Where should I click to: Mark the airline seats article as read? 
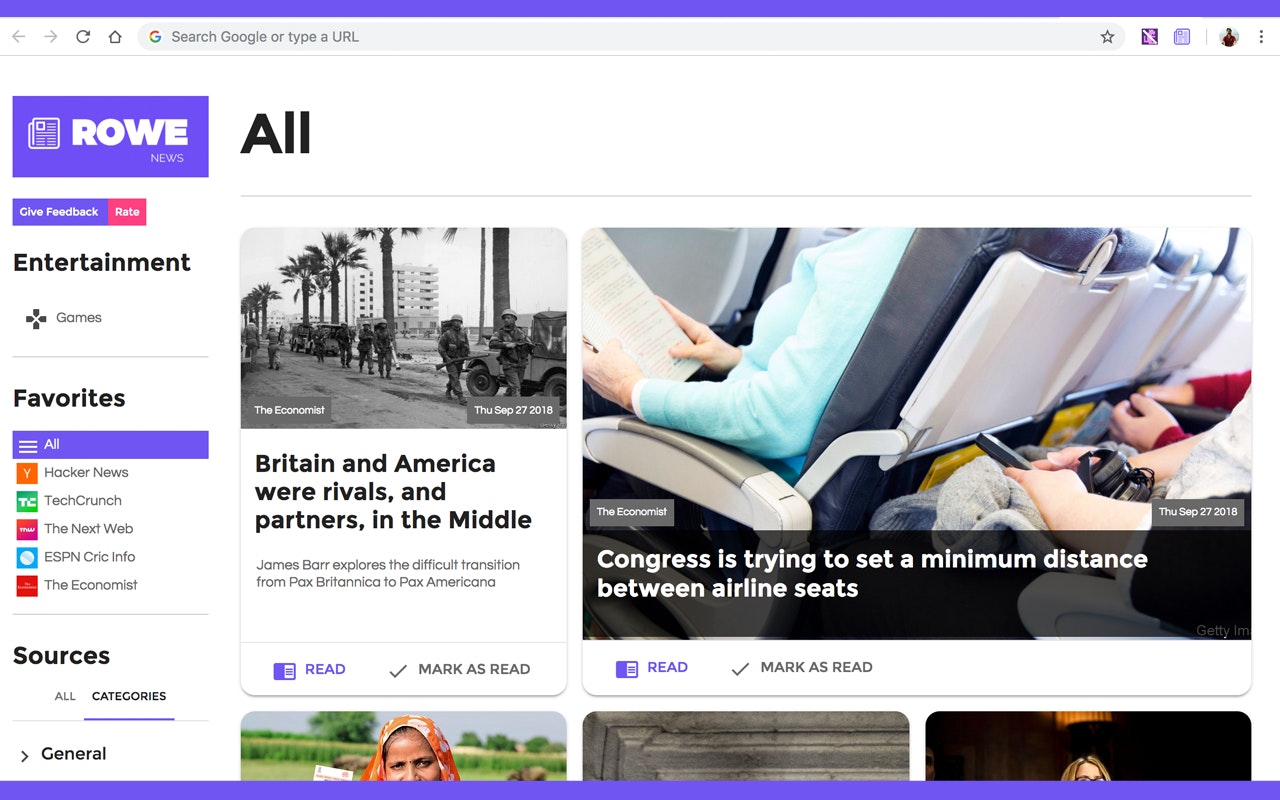pos(801,668)
